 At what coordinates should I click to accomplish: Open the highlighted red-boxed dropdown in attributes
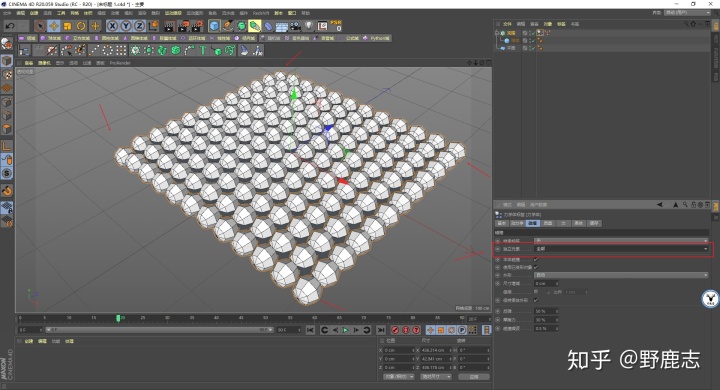[x=621, y=249]
